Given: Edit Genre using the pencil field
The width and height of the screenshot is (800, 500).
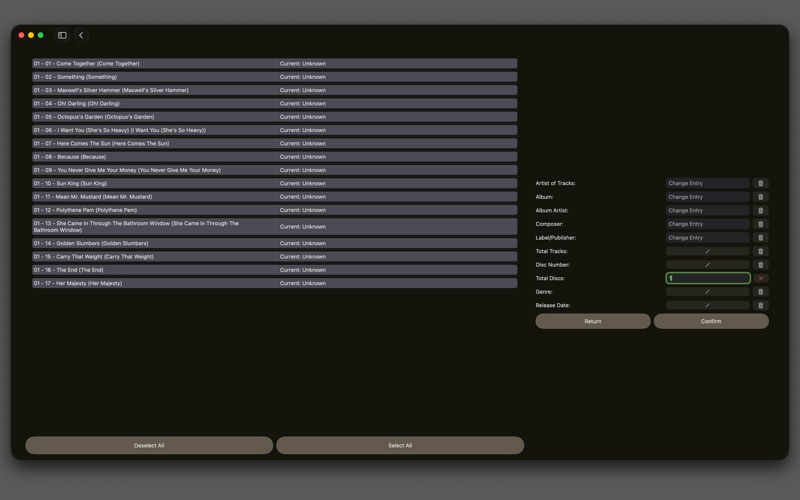Looking at the screenshot, I should point(708,292).
